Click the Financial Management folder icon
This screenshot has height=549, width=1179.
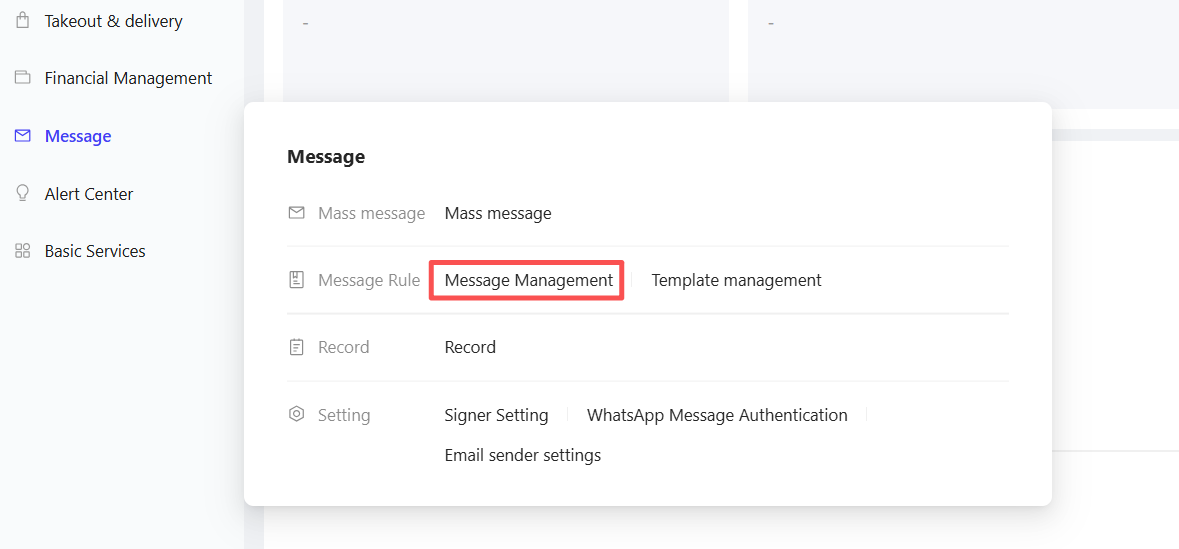point(23,77)
